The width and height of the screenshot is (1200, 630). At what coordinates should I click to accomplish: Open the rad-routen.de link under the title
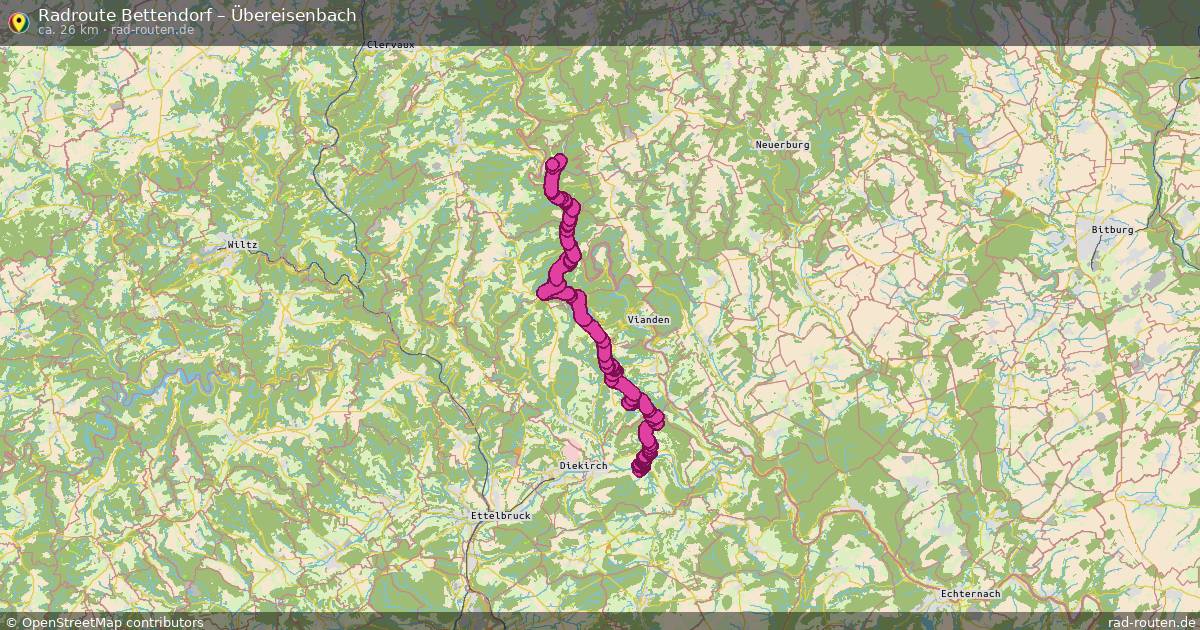[153, 30]
